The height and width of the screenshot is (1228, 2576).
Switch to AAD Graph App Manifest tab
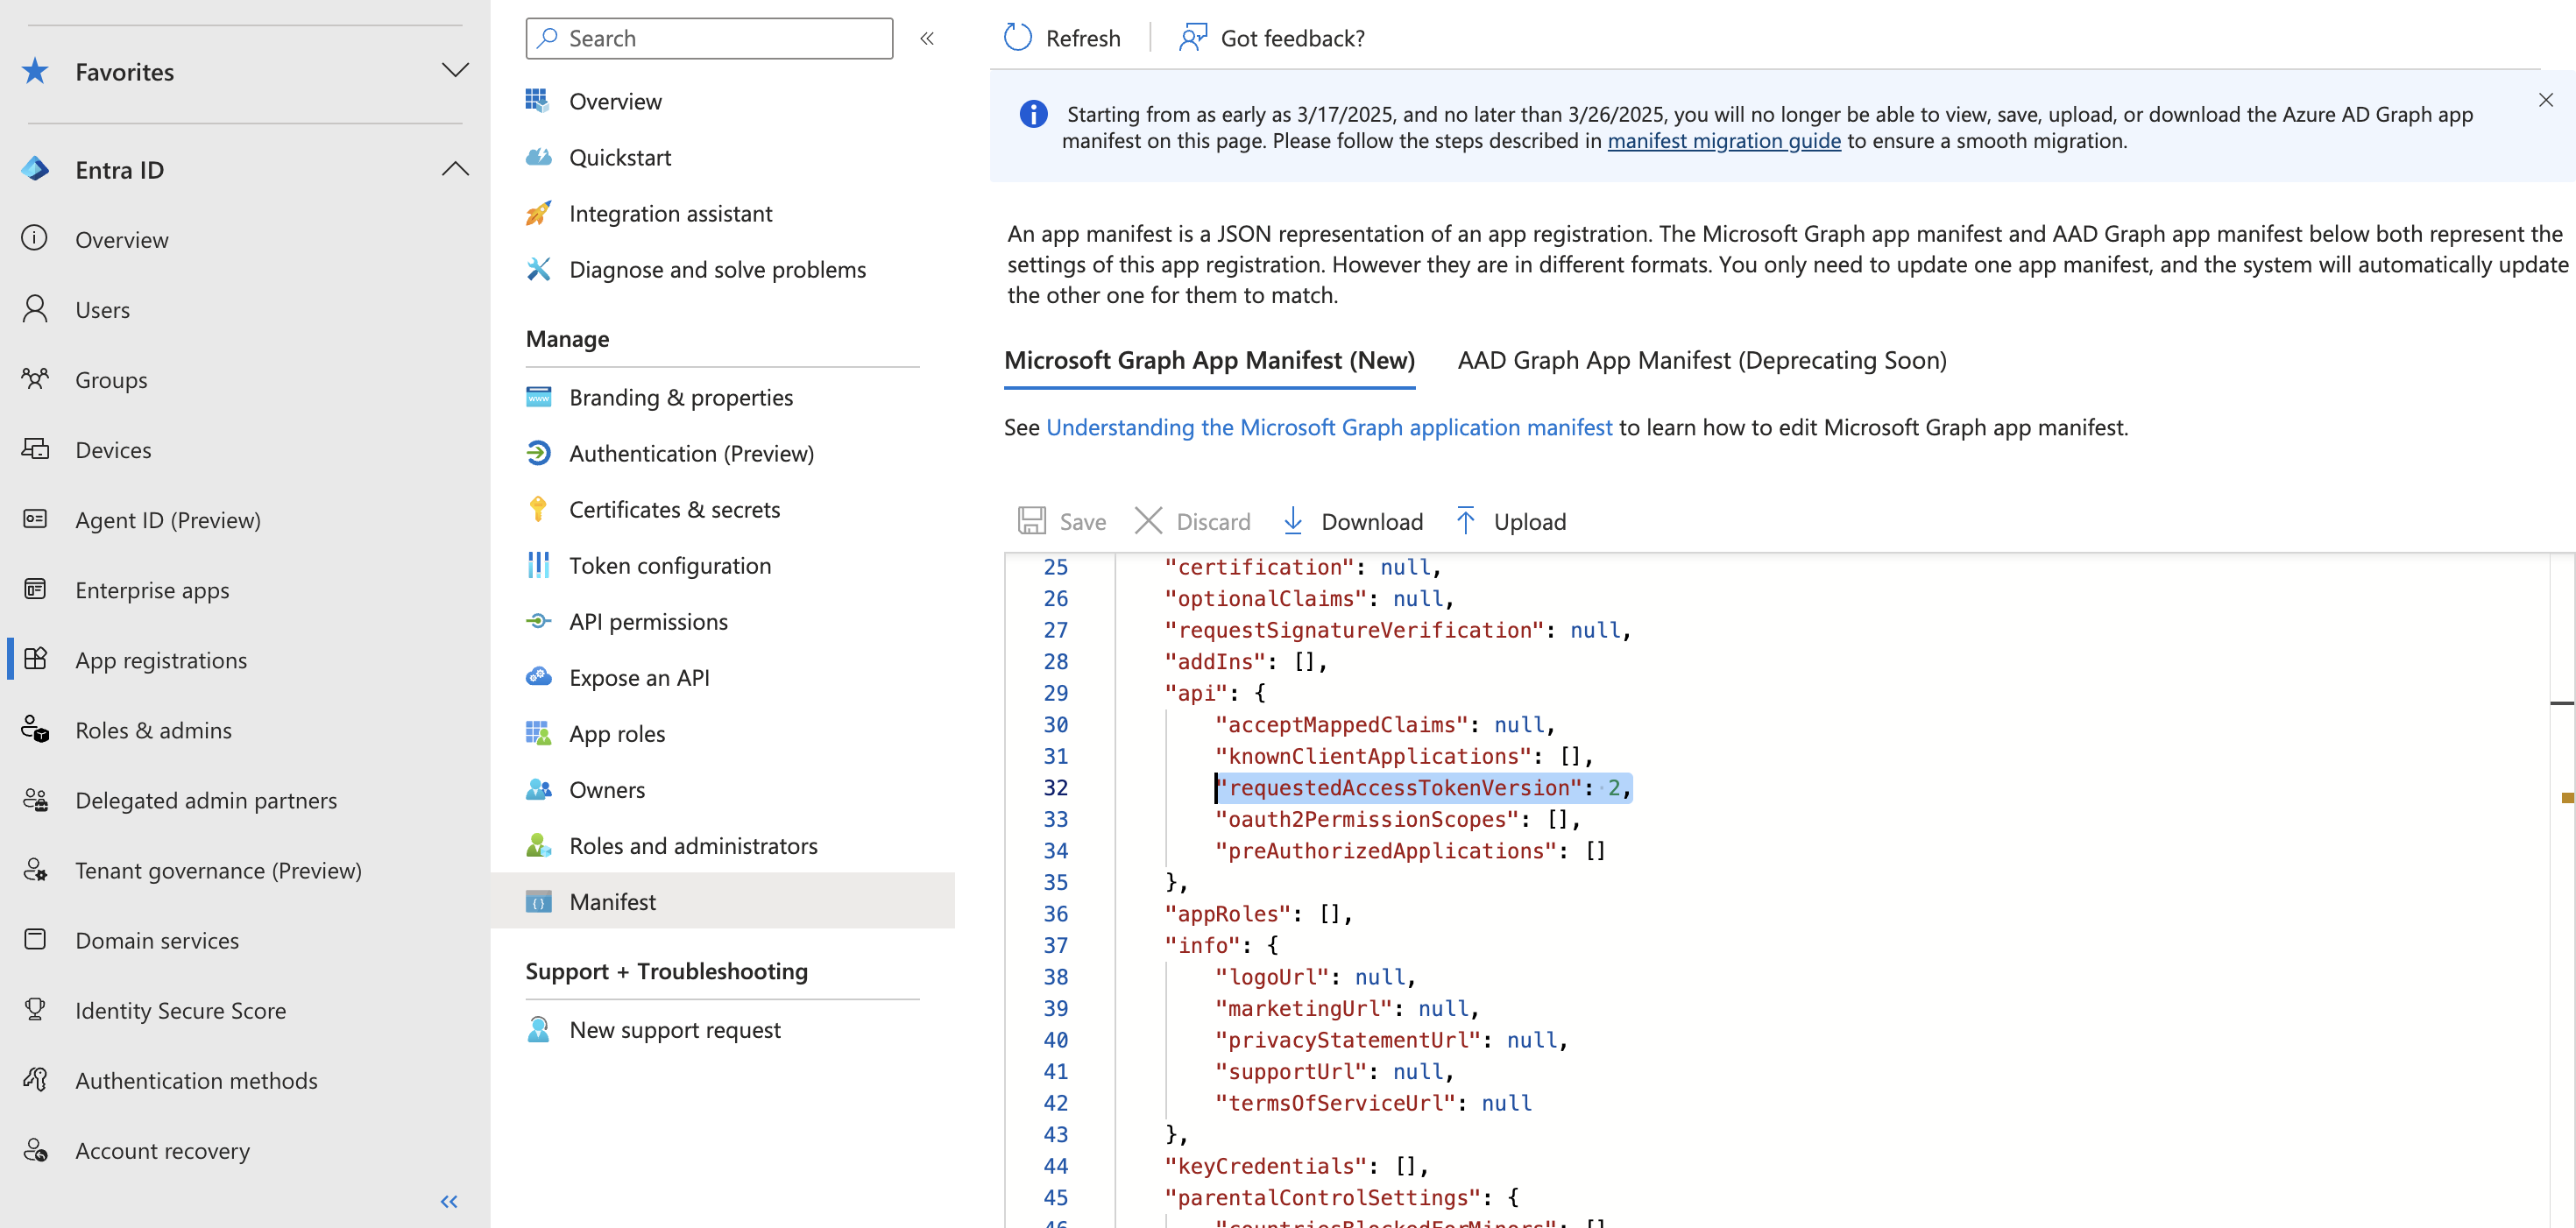[1701, 360]
